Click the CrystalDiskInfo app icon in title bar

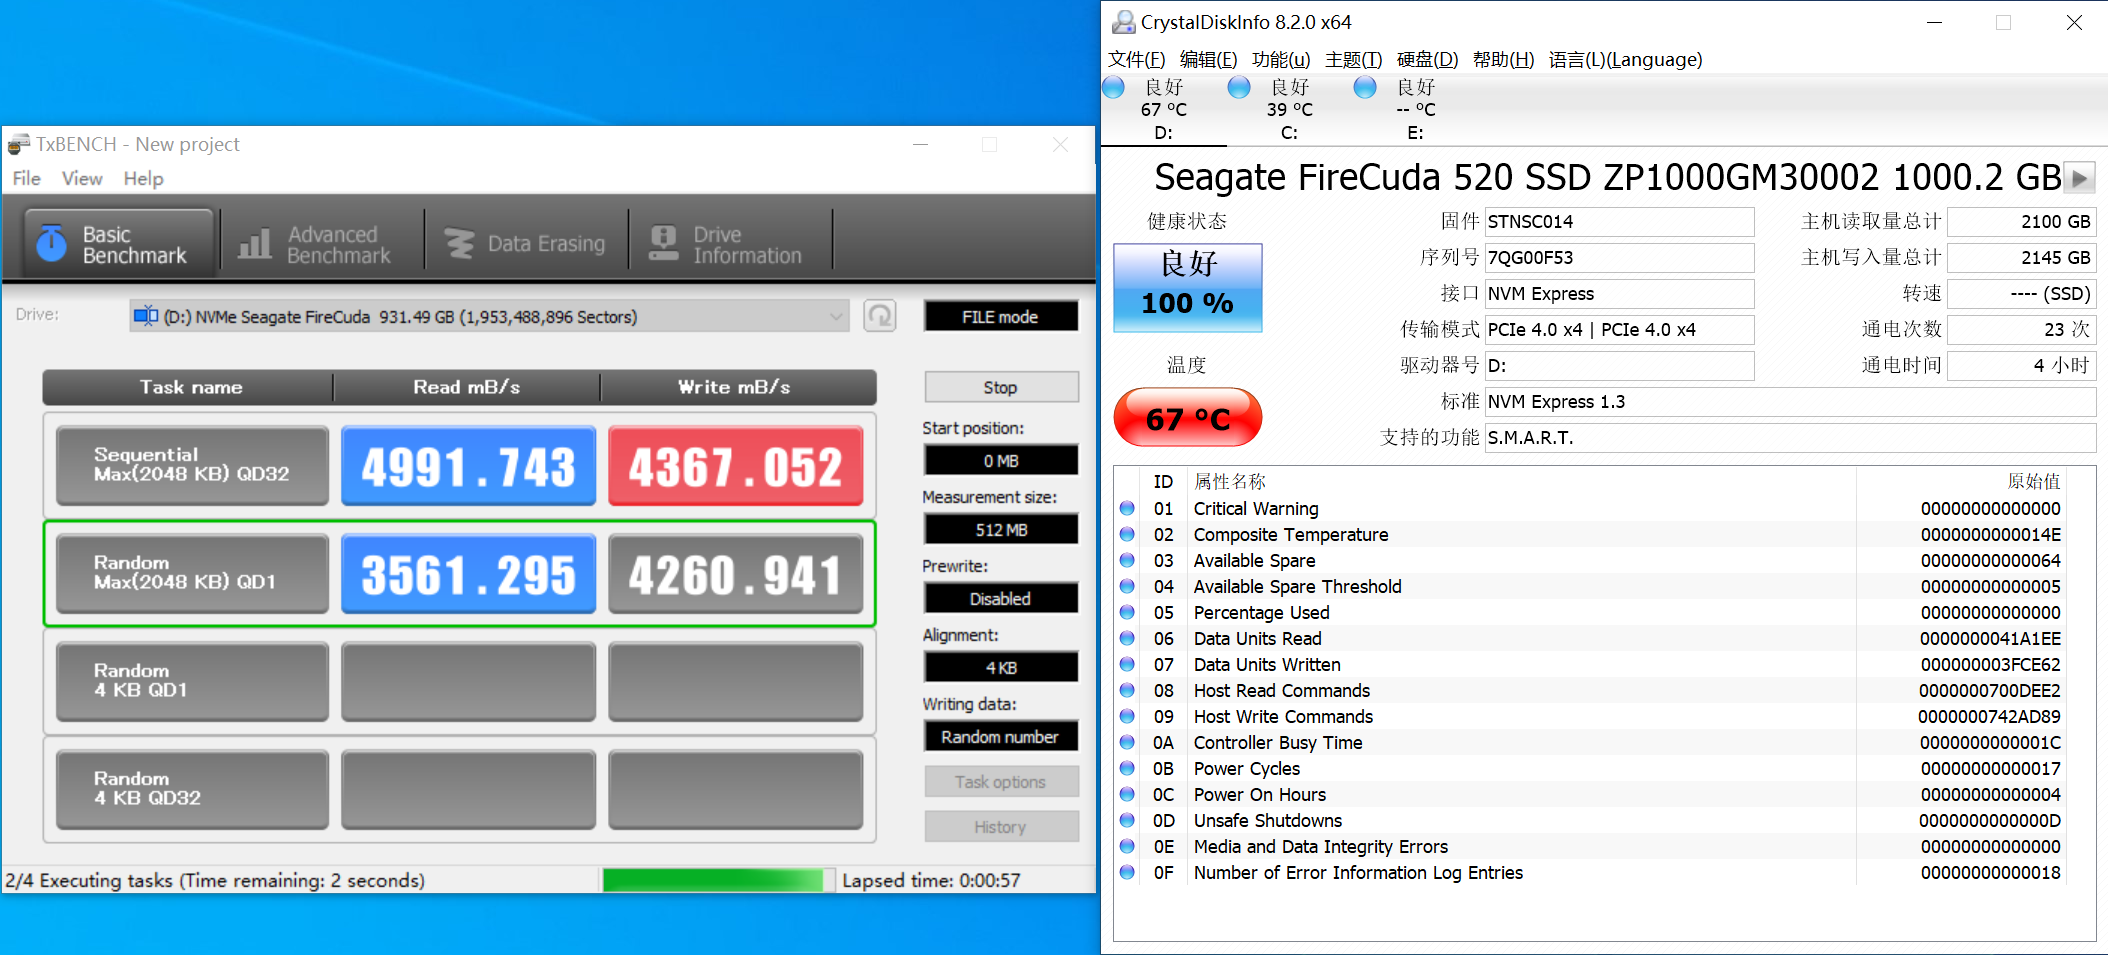click(x=1124, y=22)
